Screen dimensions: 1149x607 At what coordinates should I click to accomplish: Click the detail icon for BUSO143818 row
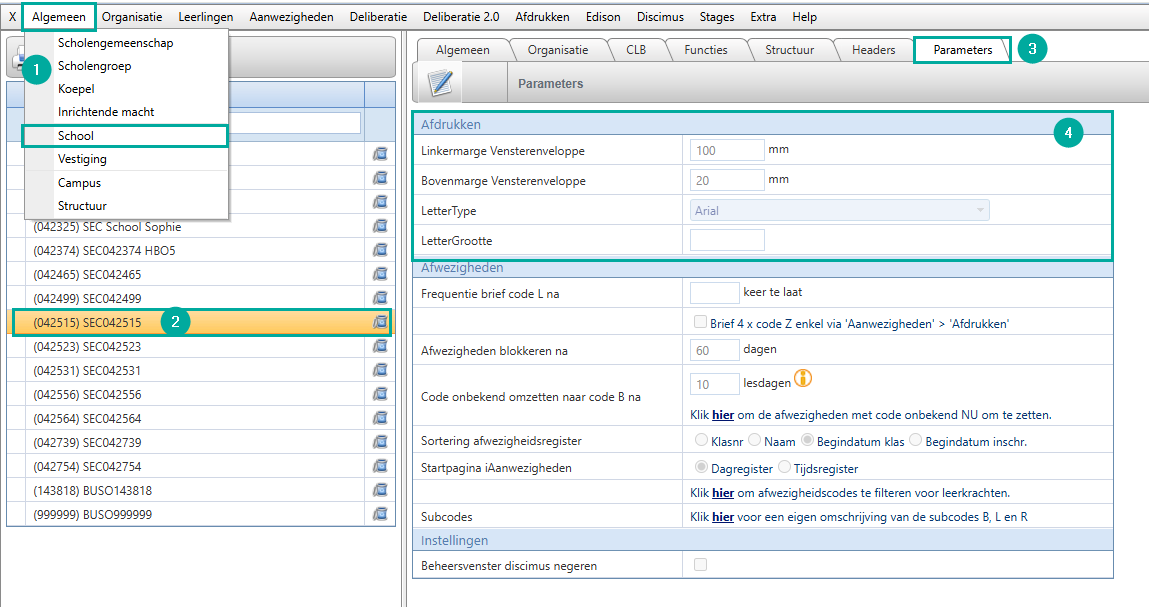pyautogui.click(x=380, y=490)
